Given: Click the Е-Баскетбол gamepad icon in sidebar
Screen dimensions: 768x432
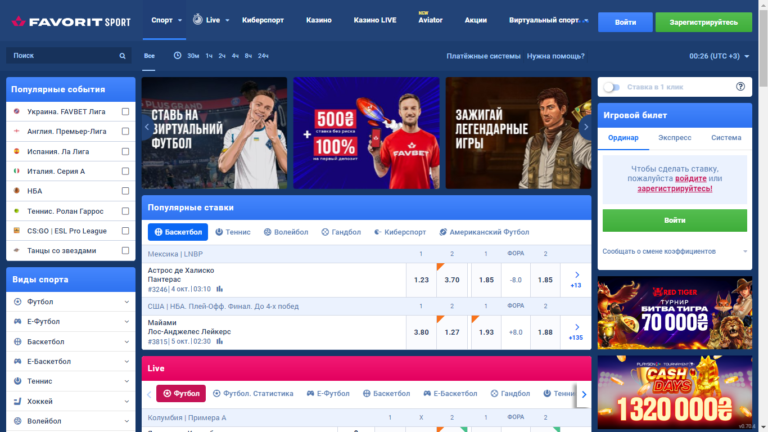Looking at the screenshot, I should [x=18, y=361].
